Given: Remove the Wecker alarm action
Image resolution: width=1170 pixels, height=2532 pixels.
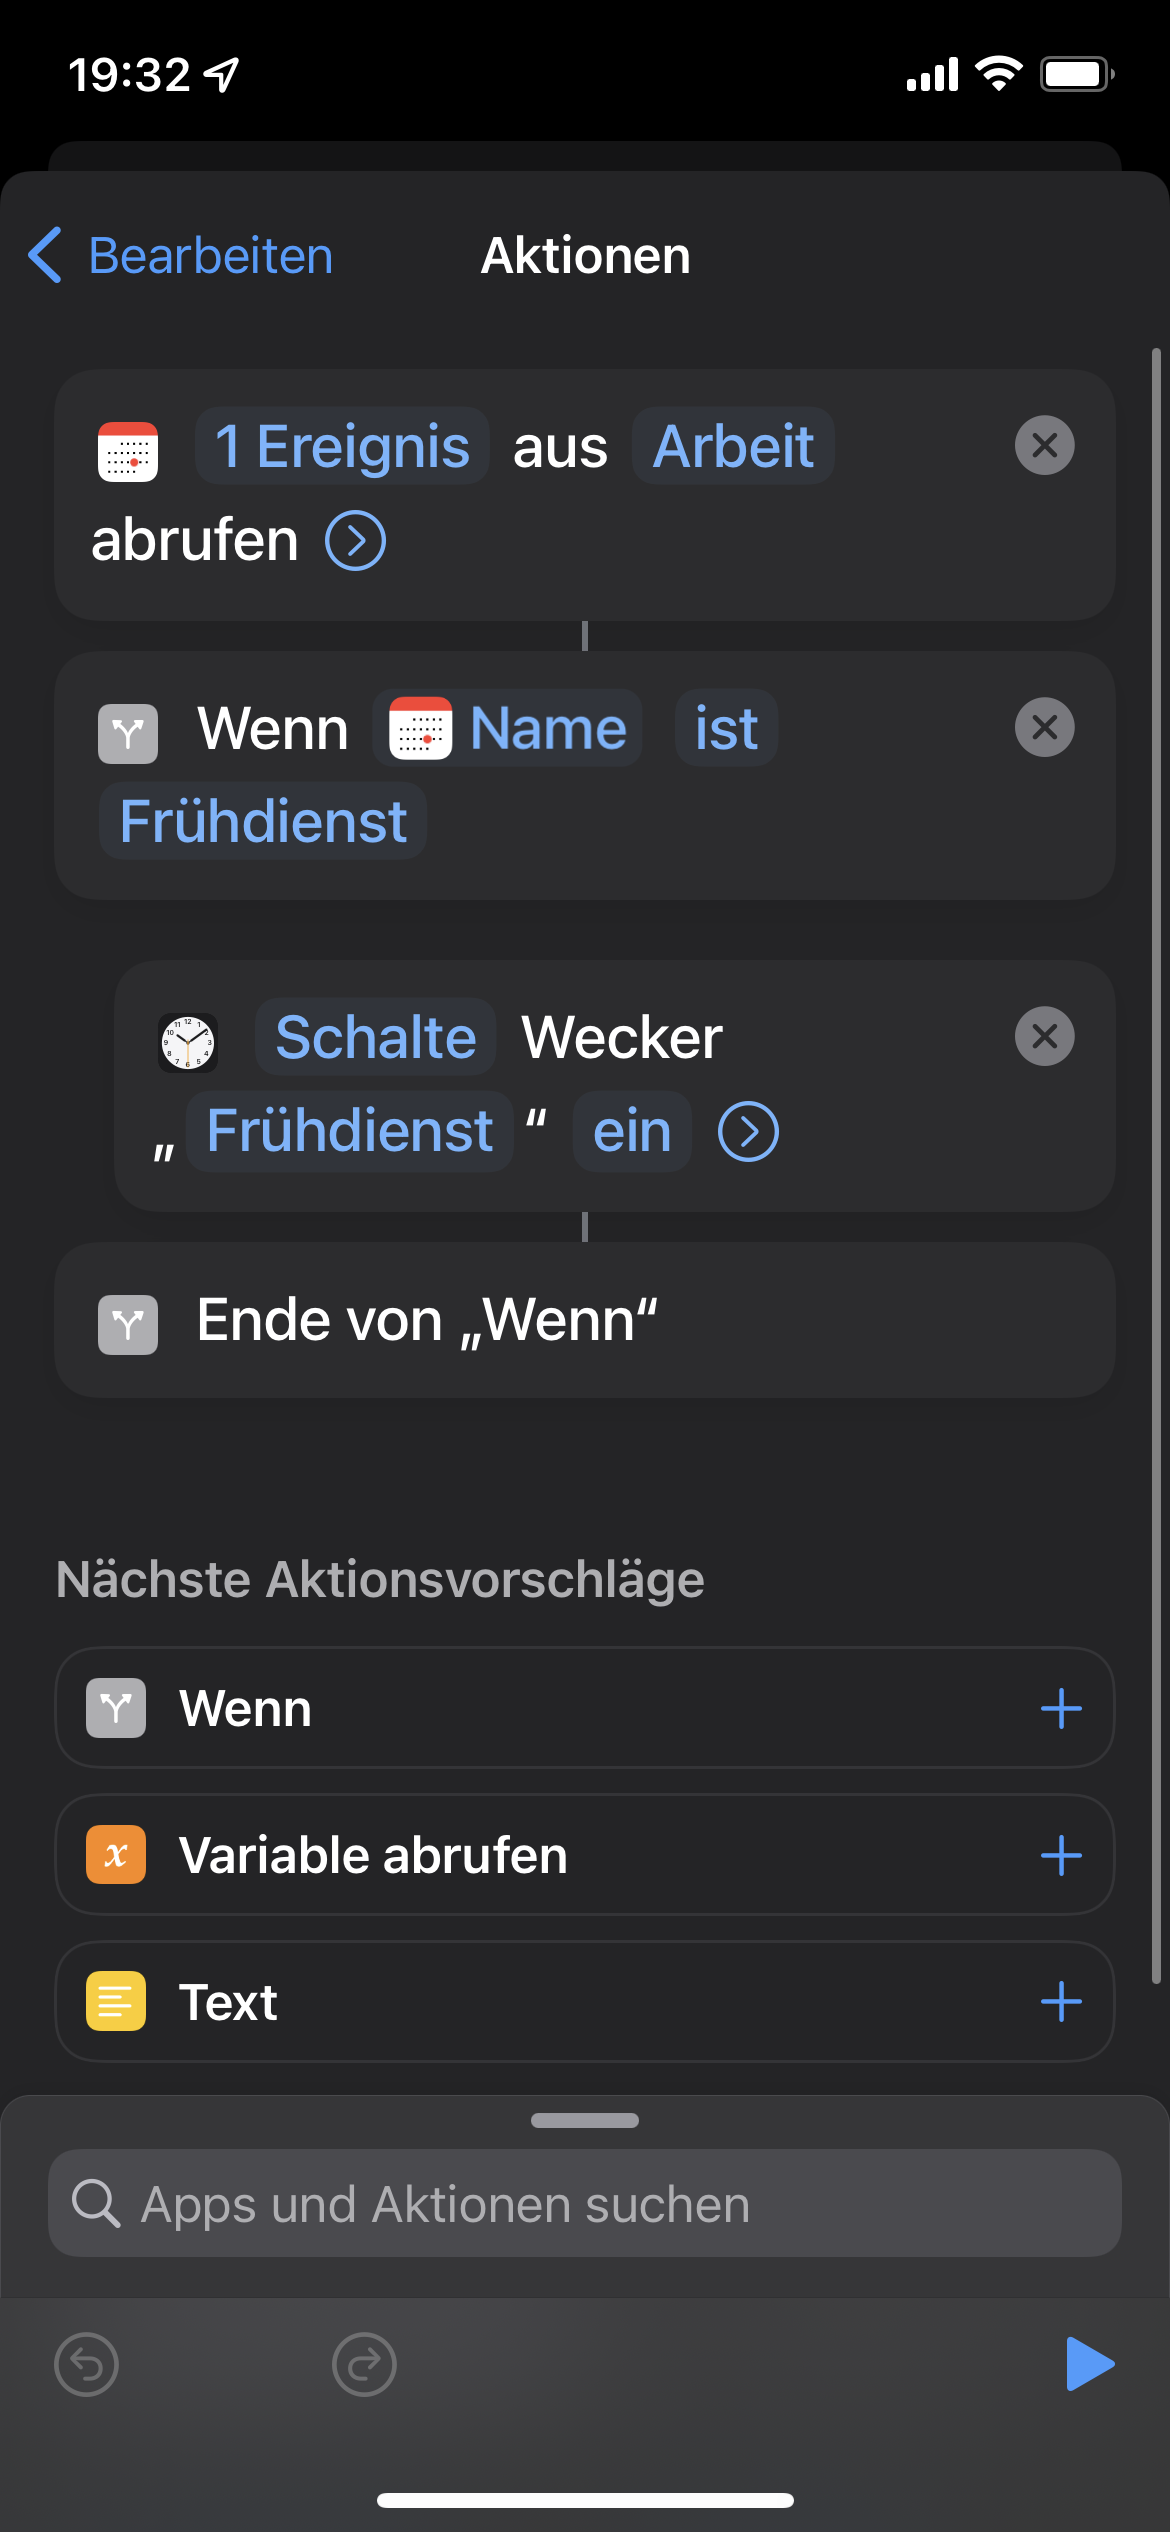Looking at the screenshot, I should point(1044,1036).
